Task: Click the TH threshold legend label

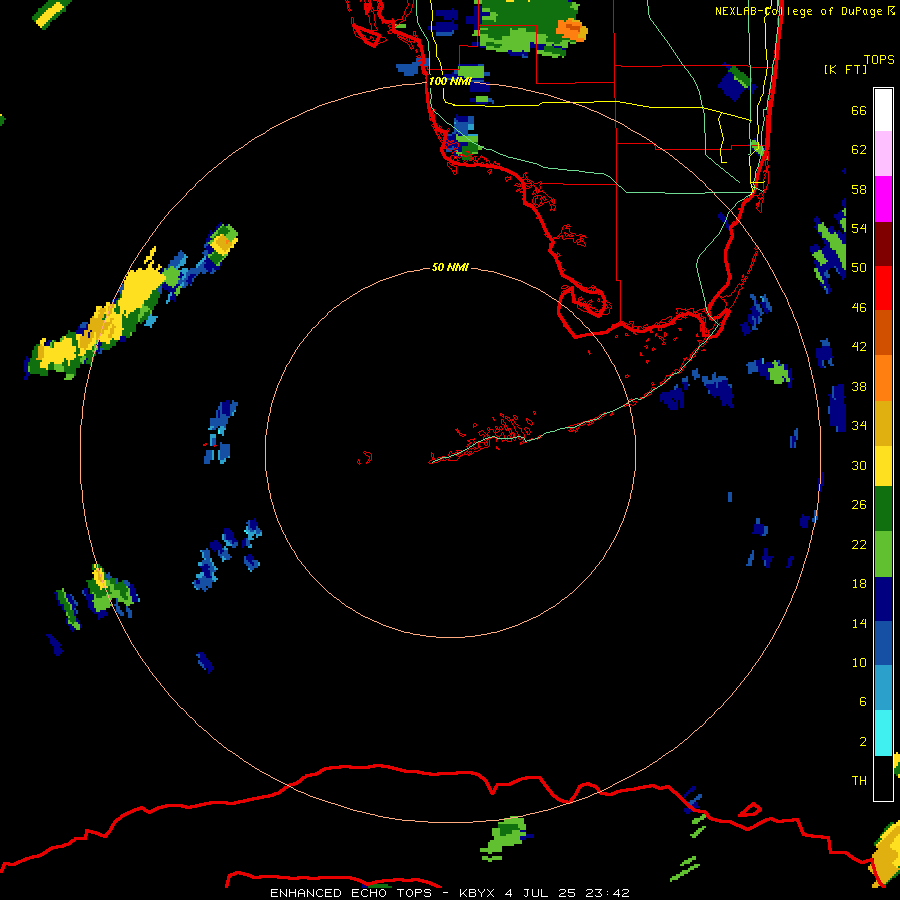Action: tap(859, 781)
